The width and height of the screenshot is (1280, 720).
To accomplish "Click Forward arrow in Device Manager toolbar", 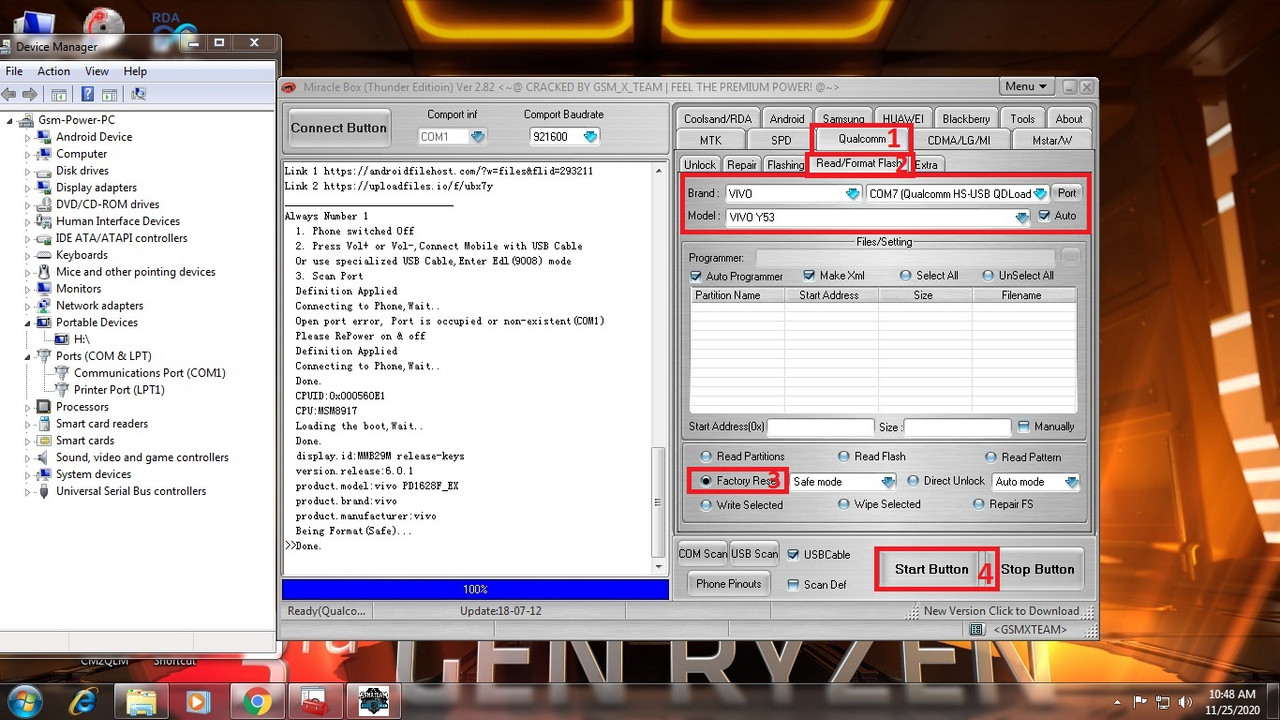I will pos(30,94).
